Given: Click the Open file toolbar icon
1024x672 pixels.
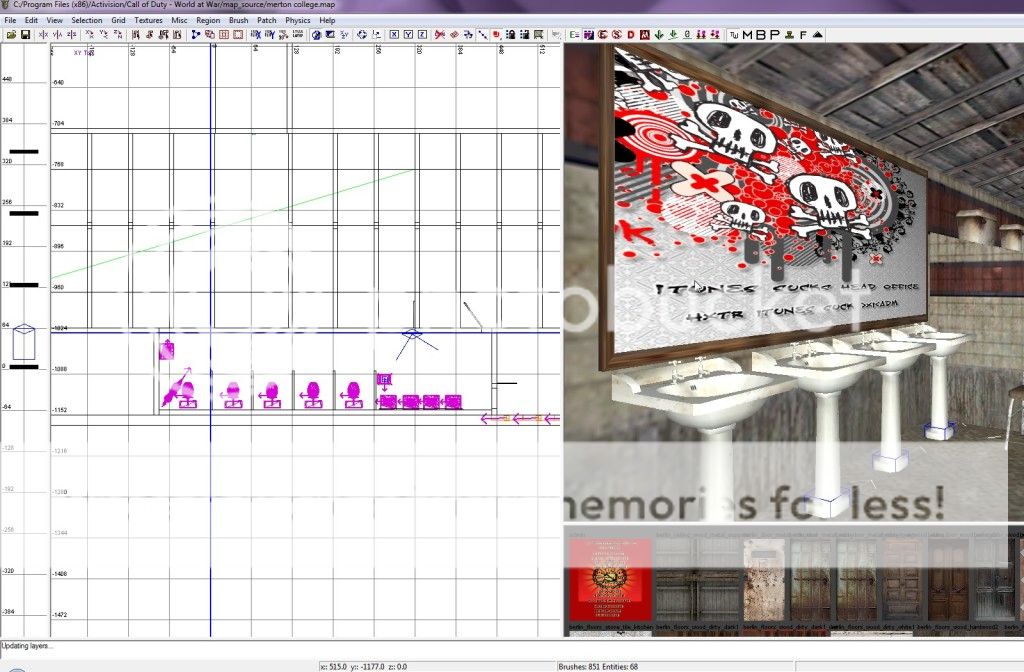Looking at the screenshot, I should click(11, 34).
